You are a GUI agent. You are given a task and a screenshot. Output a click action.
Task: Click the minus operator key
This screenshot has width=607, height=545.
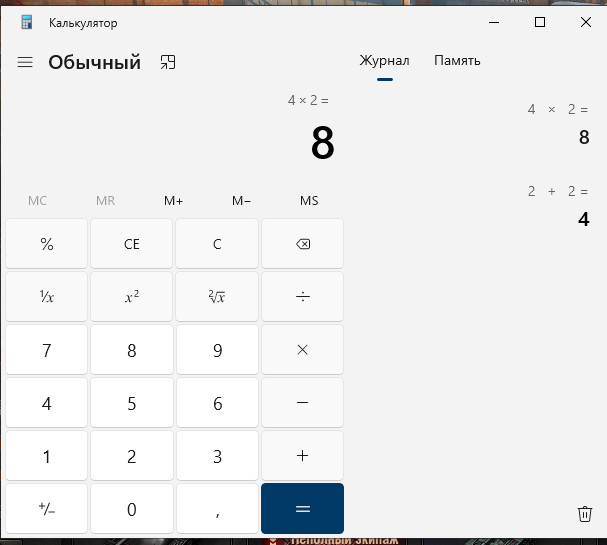pos(302,403)
